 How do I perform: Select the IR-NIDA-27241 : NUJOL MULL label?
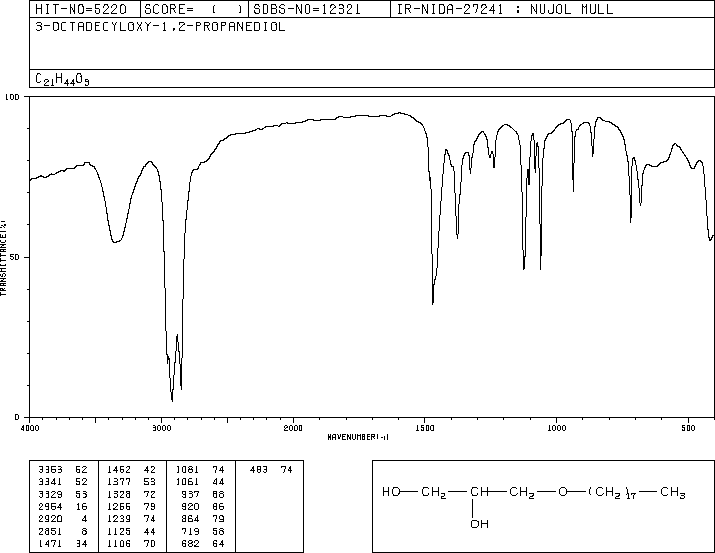[x=505, y=9]
